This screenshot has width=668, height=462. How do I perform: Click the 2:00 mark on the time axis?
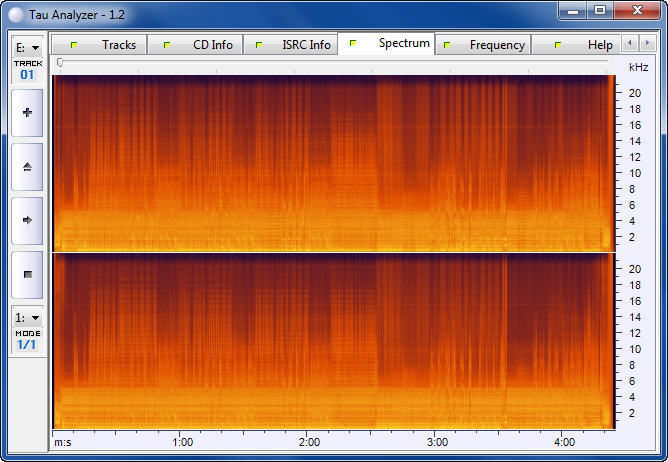(x=309, y=441)
